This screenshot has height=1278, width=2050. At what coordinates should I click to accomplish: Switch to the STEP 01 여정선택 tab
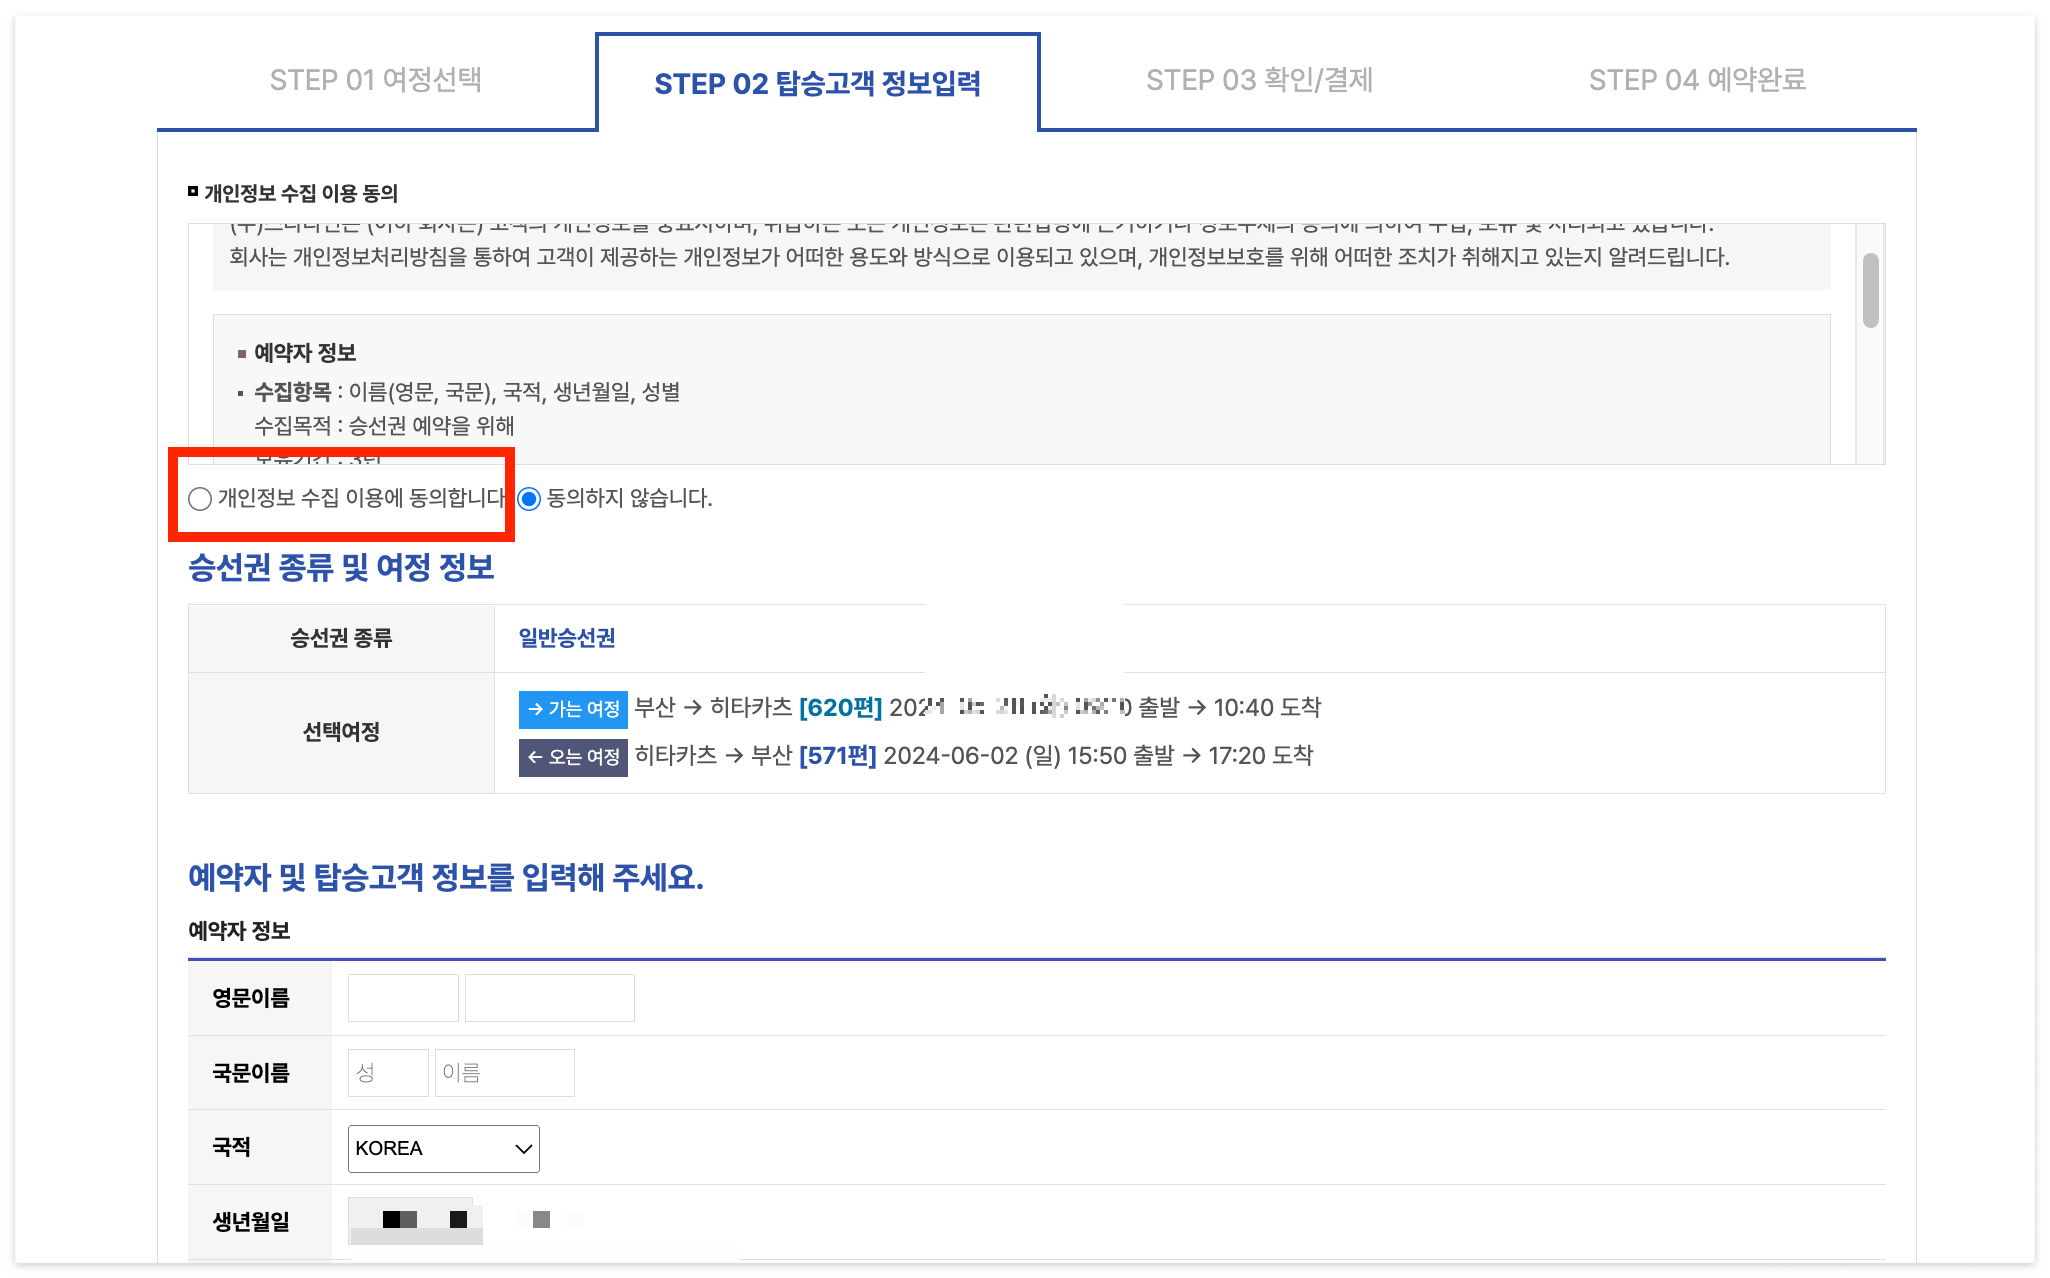click(376, 80)
